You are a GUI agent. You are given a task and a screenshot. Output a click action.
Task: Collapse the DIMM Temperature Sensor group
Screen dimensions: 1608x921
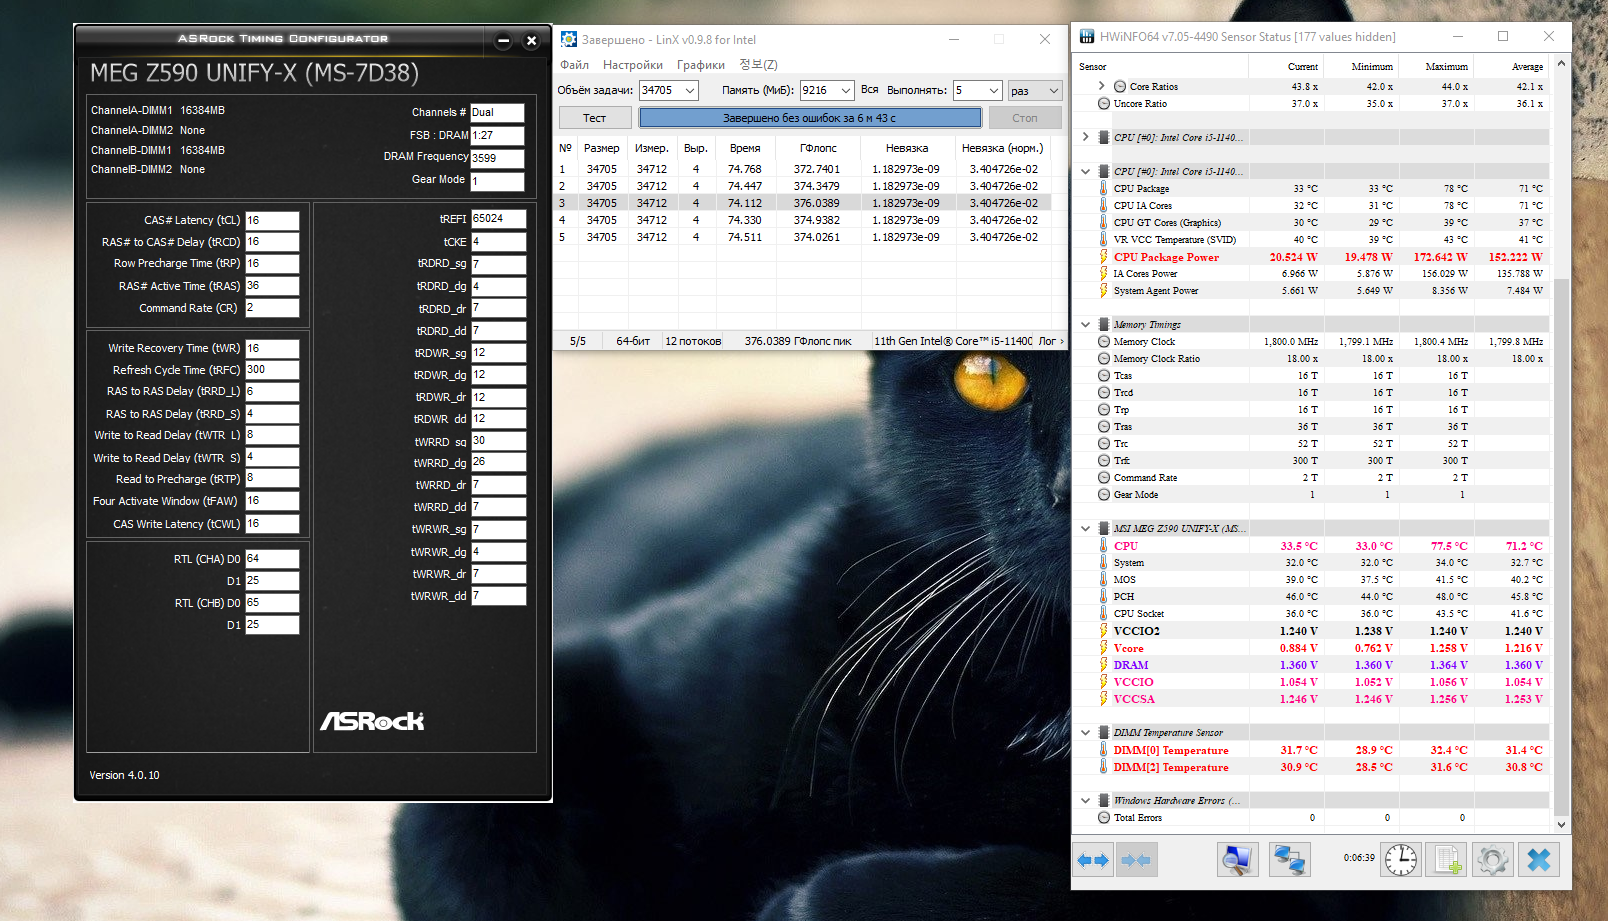1086,732
